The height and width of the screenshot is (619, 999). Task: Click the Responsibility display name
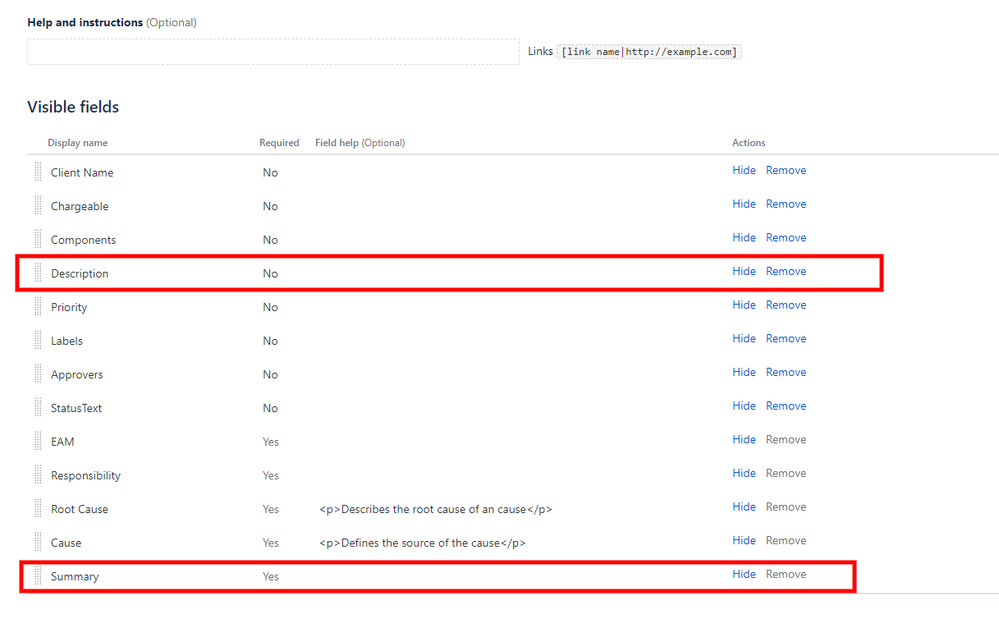click(85, 476)
